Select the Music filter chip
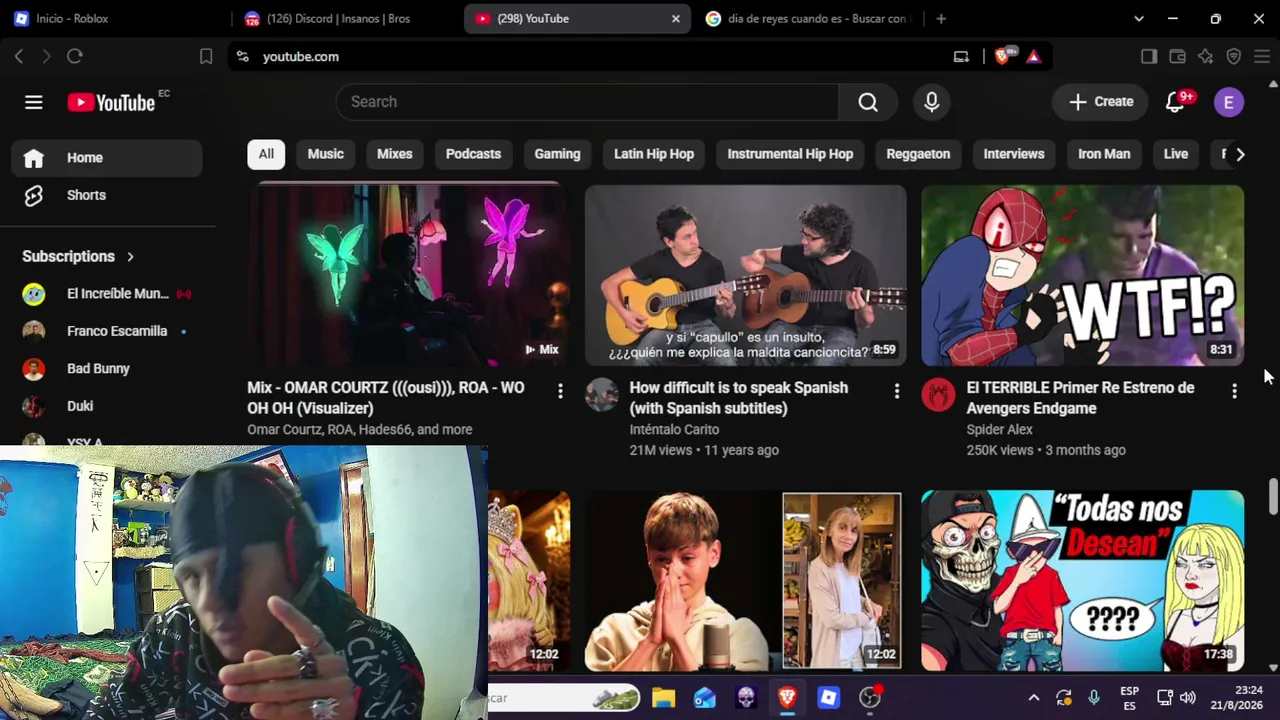Image resolution: width=1280 pixels, height=720 pixels. pos(325,154)
